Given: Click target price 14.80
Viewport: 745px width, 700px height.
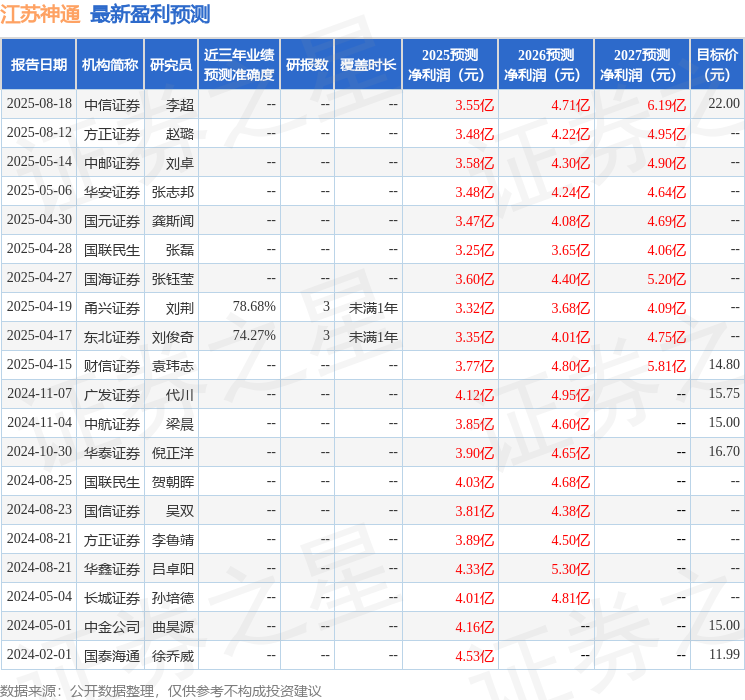Looking at the screenshot, I should pos(724,364).
